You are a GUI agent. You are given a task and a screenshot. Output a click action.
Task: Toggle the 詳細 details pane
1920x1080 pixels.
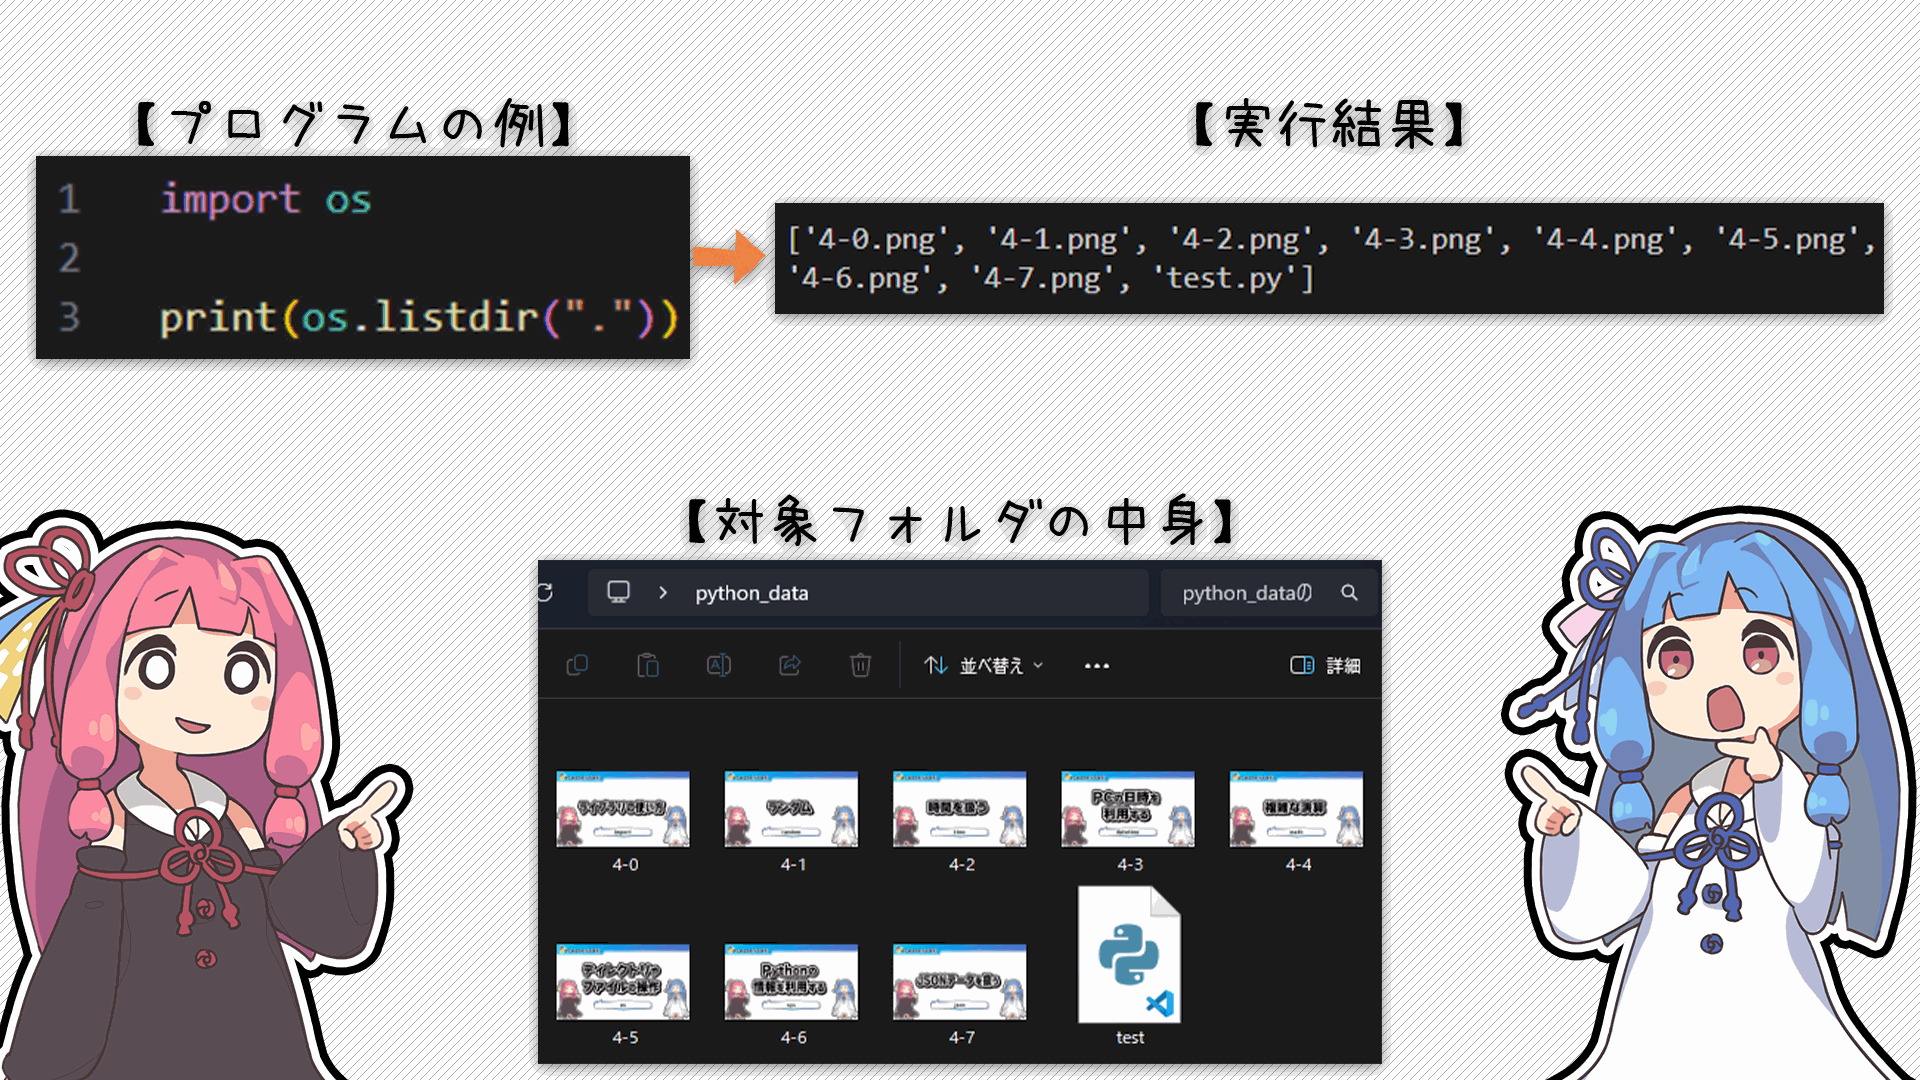[x=1325, y=665]
